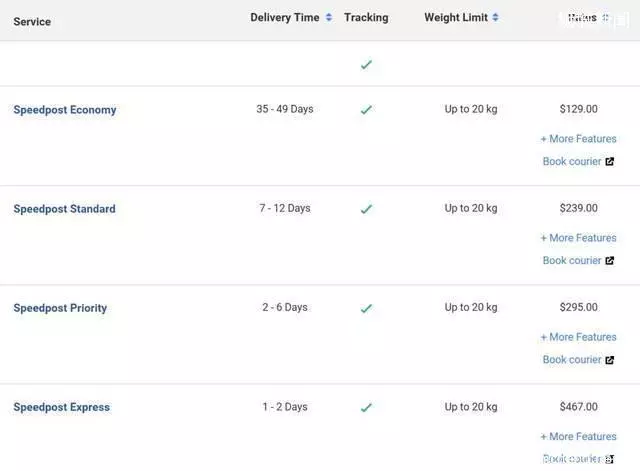Sort by Rates arrows icon
Screen dimensions: 640x471
pos(605,18)
